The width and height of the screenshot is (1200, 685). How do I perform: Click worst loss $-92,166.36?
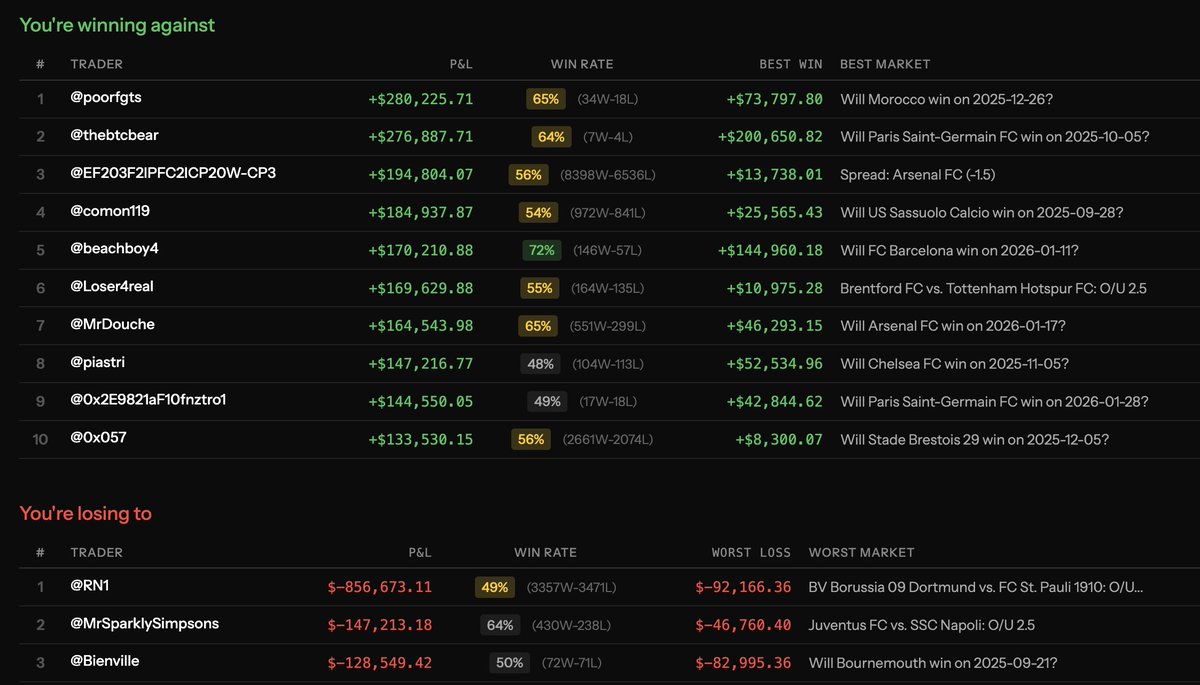coord(743,587)
